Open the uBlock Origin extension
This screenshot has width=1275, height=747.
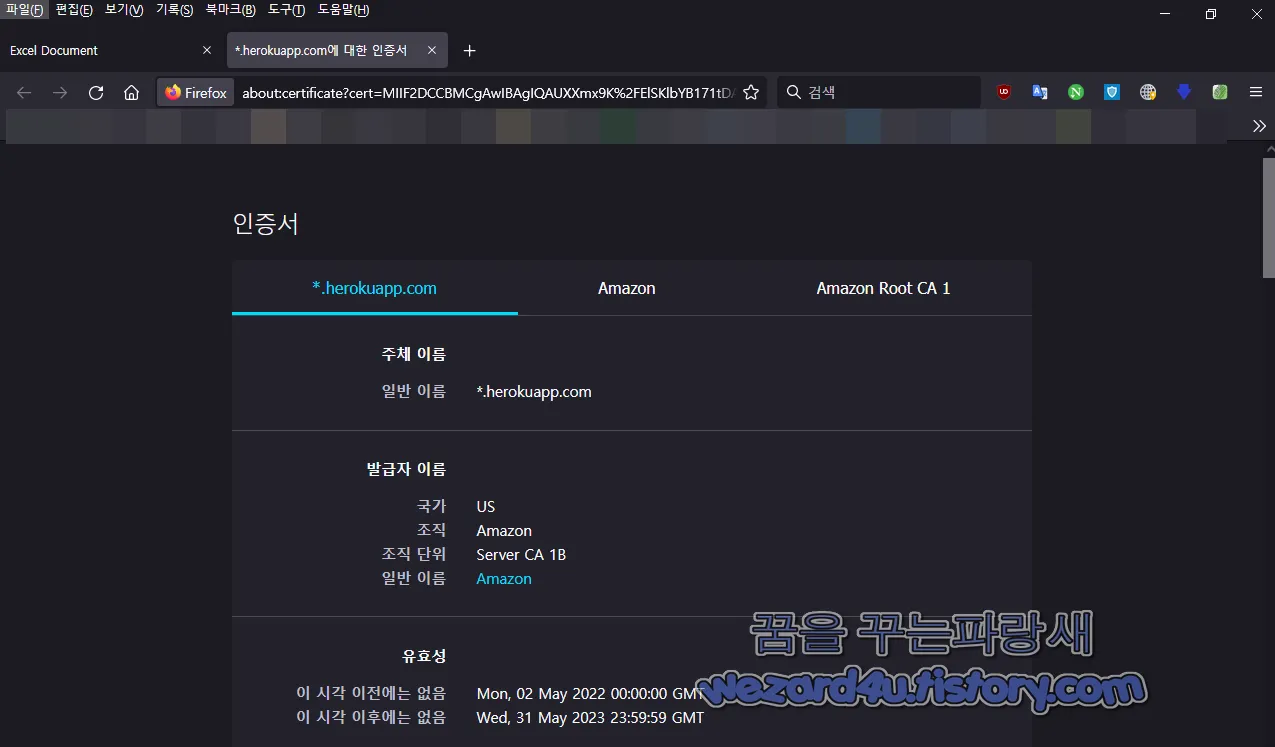pyautogui.click(x=1004, y=92)
